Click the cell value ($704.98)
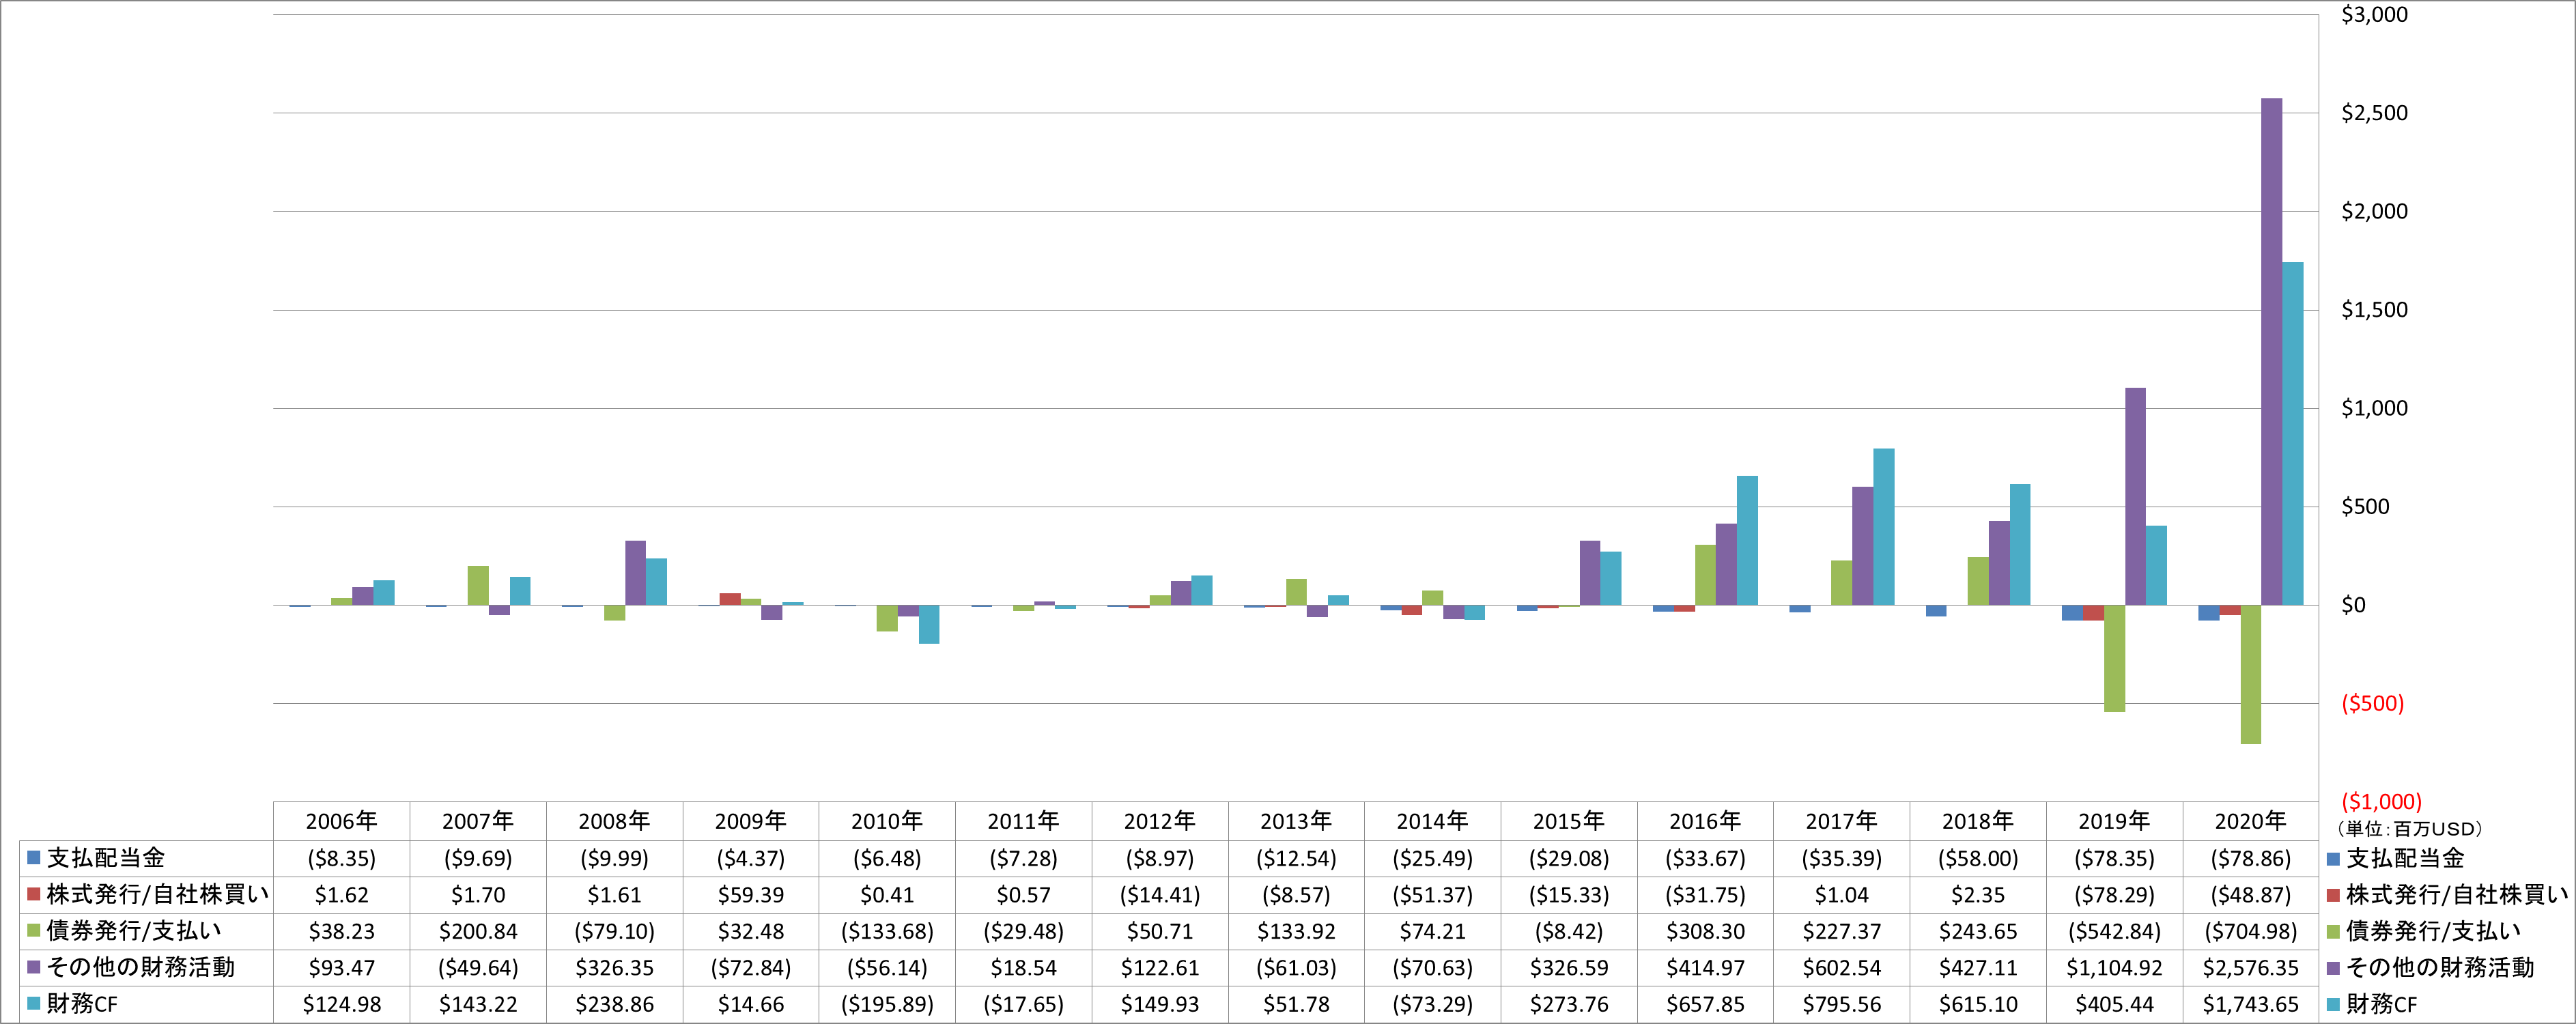 (2251, 931)
